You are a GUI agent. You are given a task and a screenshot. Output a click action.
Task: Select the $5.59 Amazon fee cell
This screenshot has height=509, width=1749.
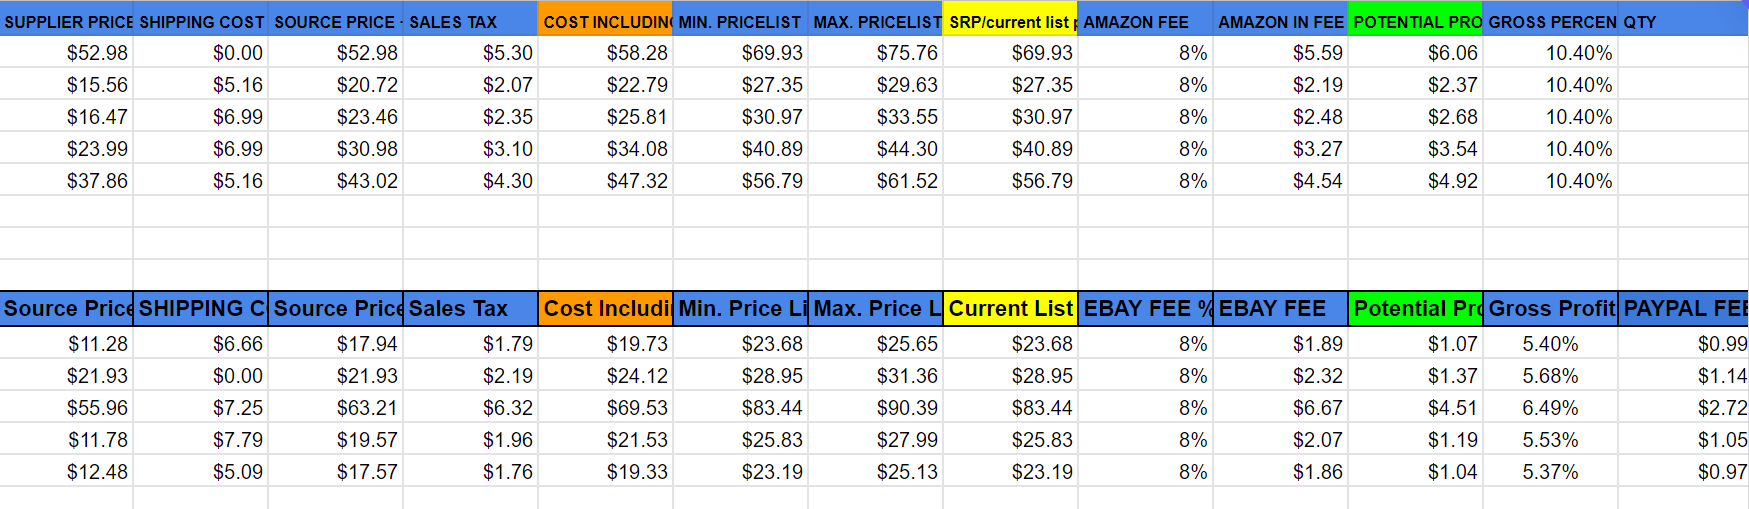1280,53
